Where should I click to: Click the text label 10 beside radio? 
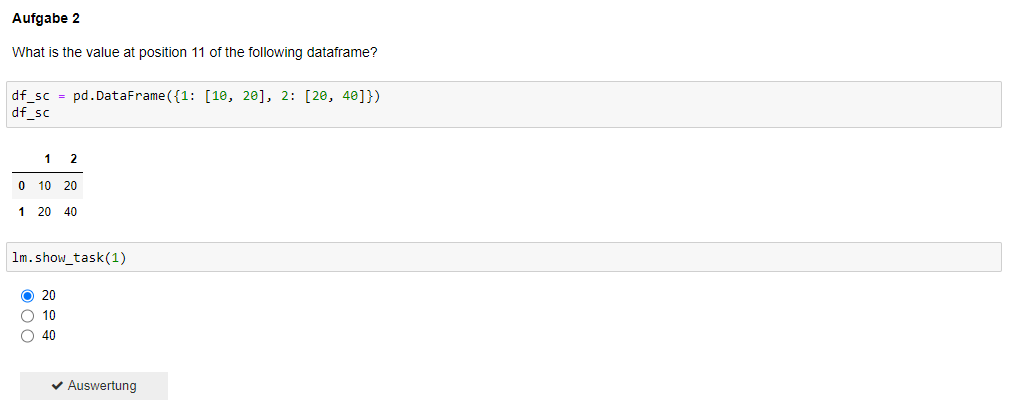point(49,316)
